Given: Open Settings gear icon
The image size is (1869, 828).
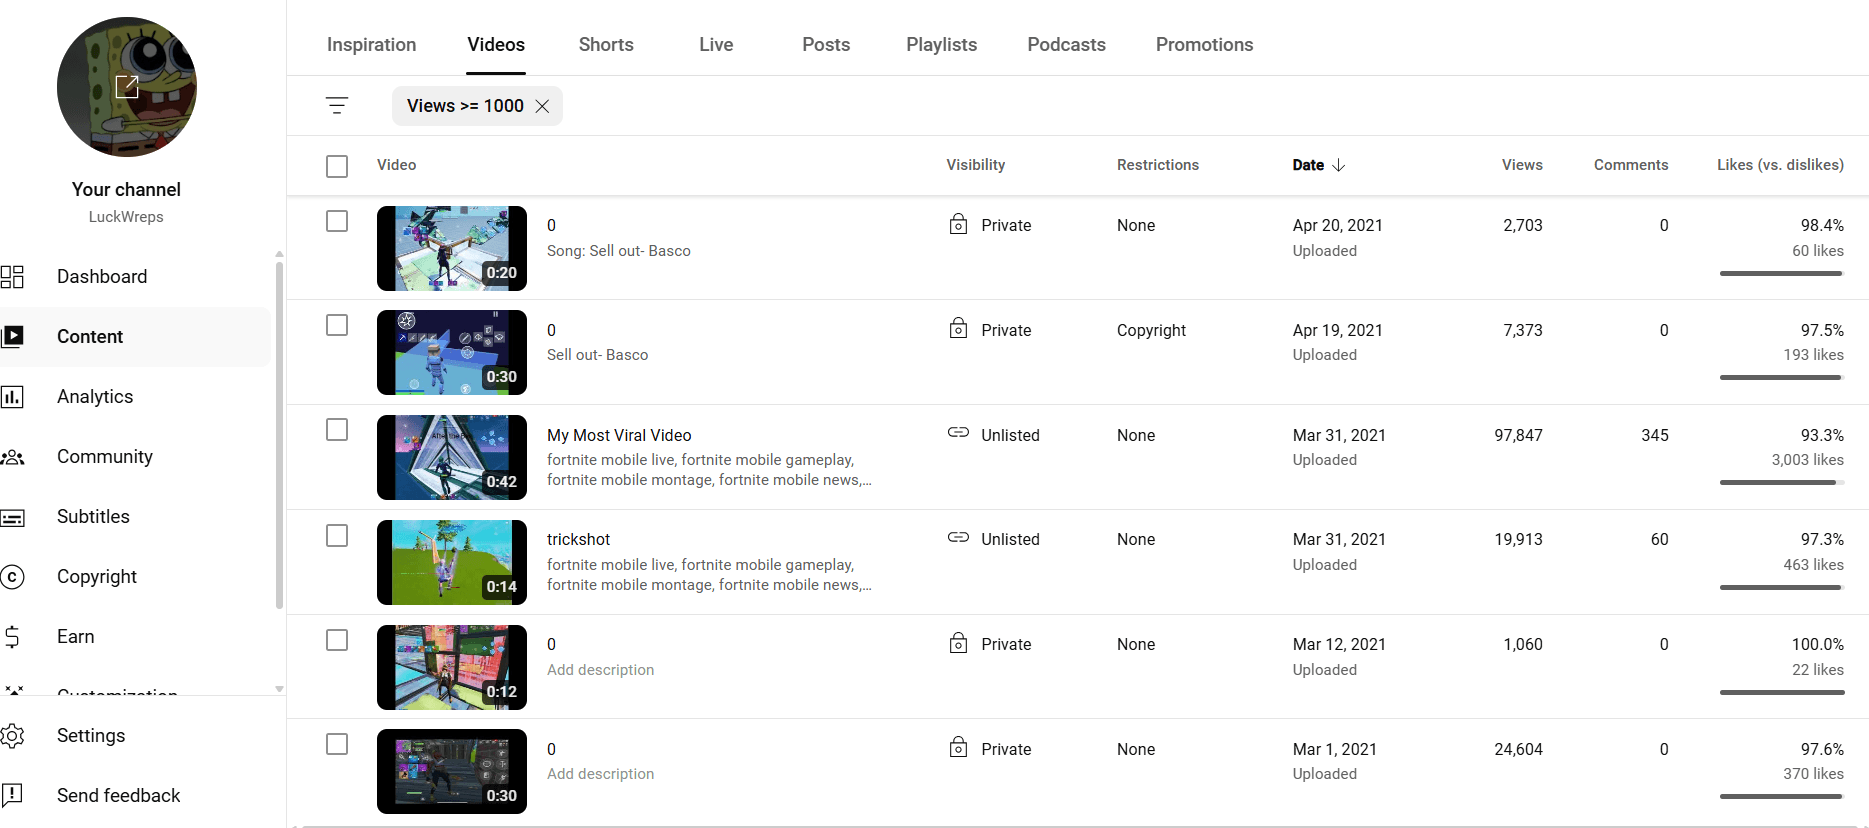Looking at the screenshot, I should point(13,736).
